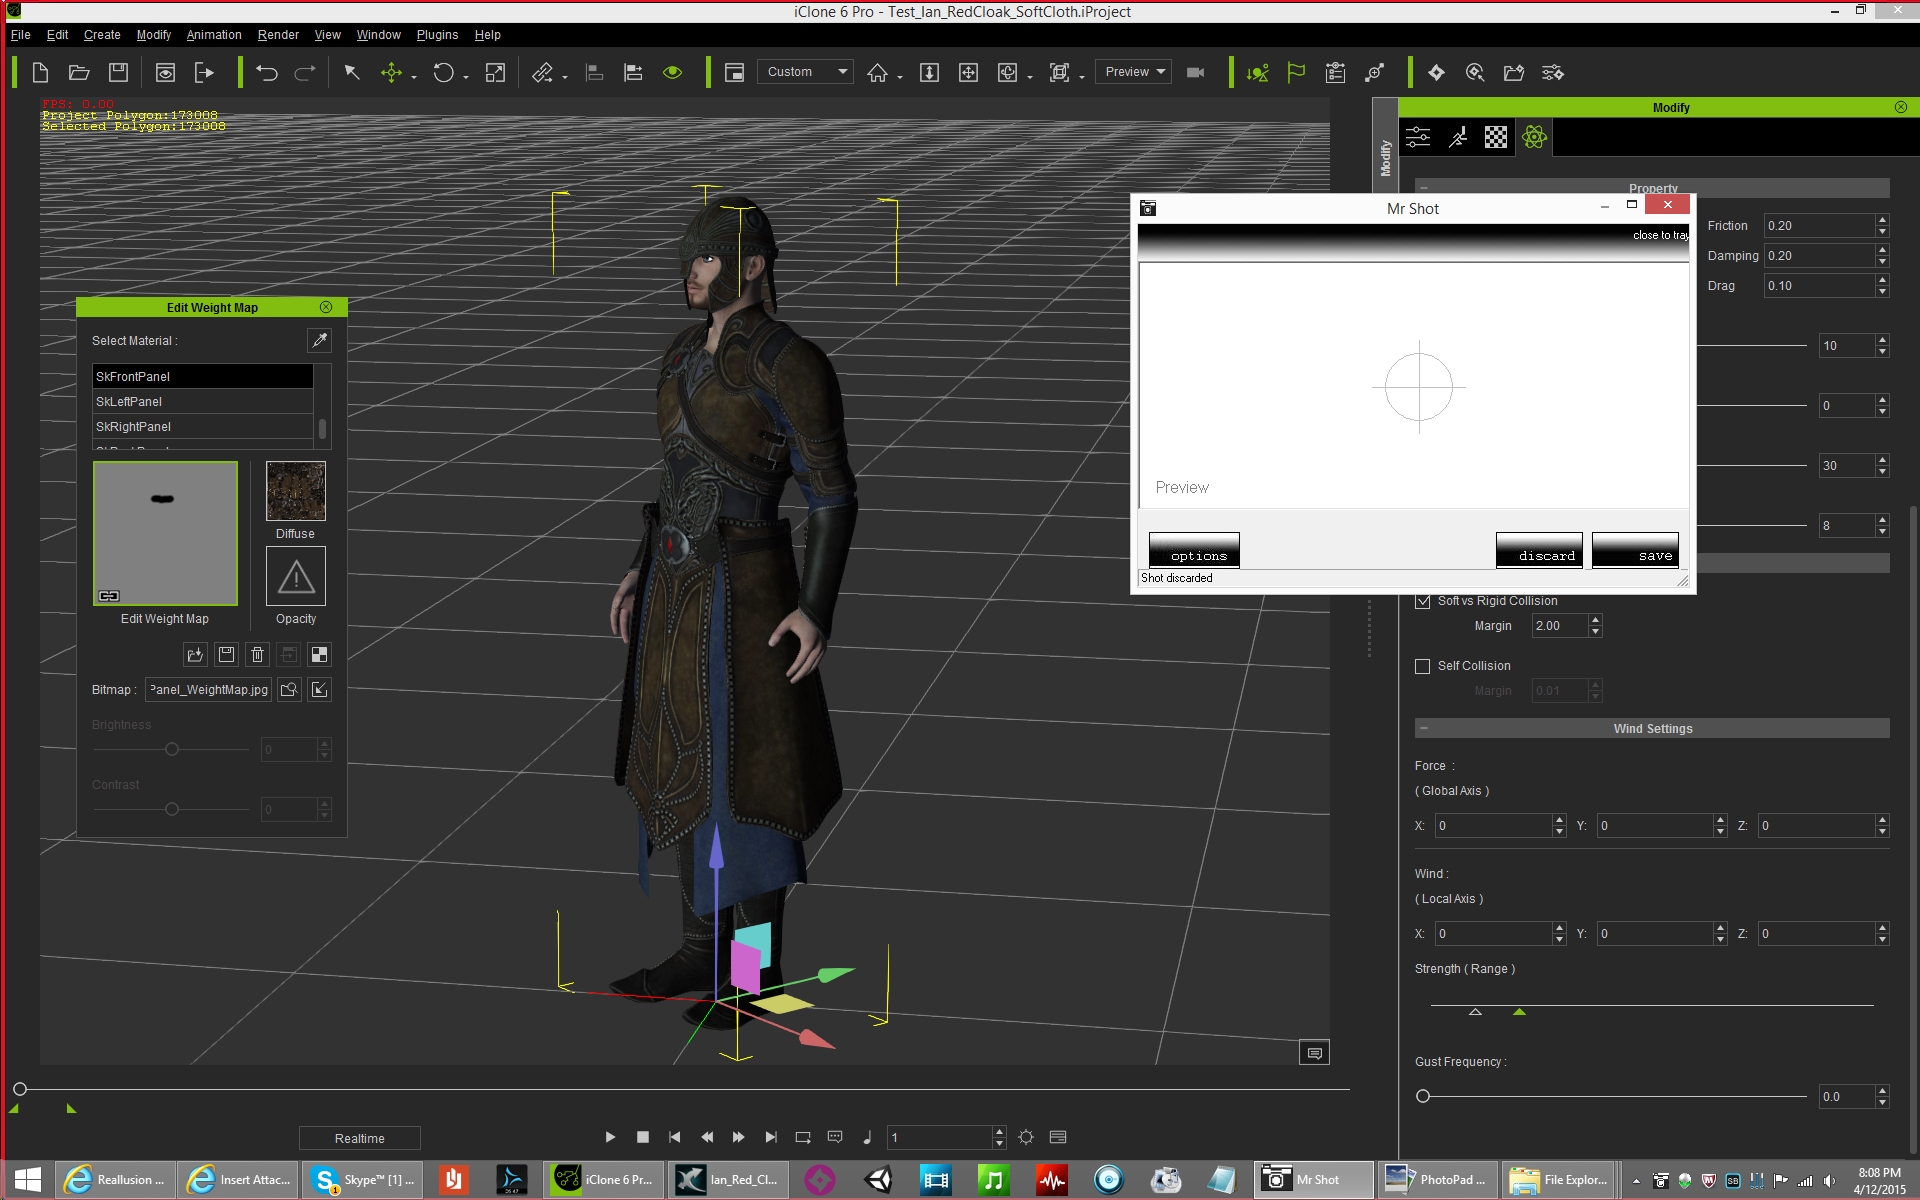1920x1200 pixels.
Task: Click the Diffuse texture thumbnail
Action: coord(296,491)
